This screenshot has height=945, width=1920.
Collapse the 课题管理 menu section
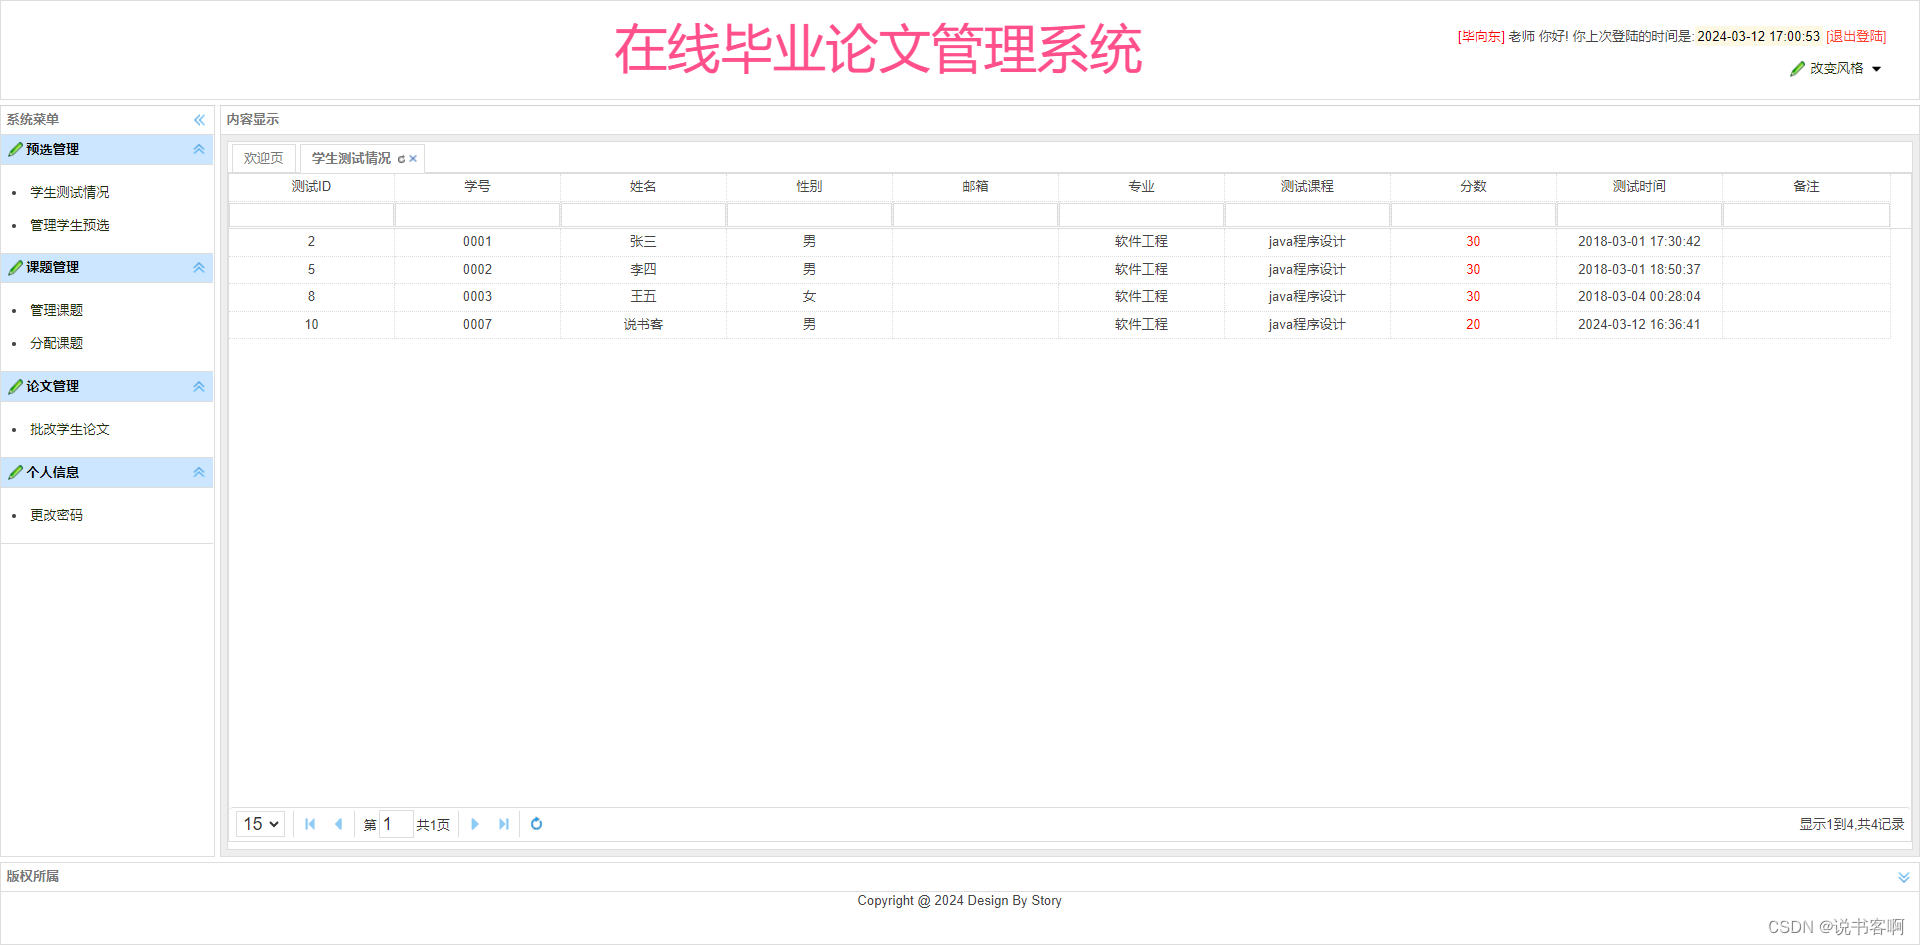[x=199, y=267]
